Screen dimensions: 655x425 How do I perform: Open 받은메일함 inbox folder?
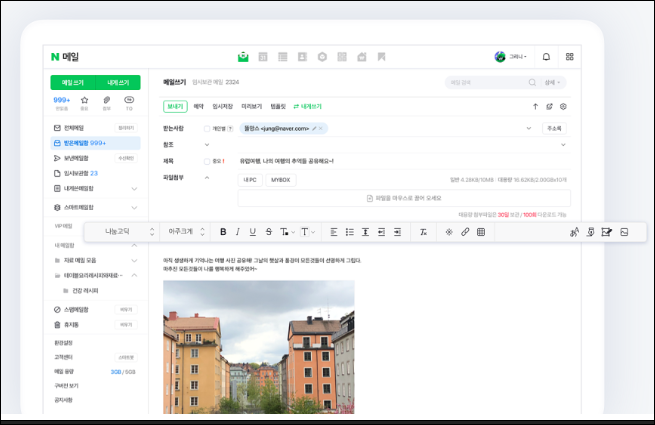click(x=95, y=143)
